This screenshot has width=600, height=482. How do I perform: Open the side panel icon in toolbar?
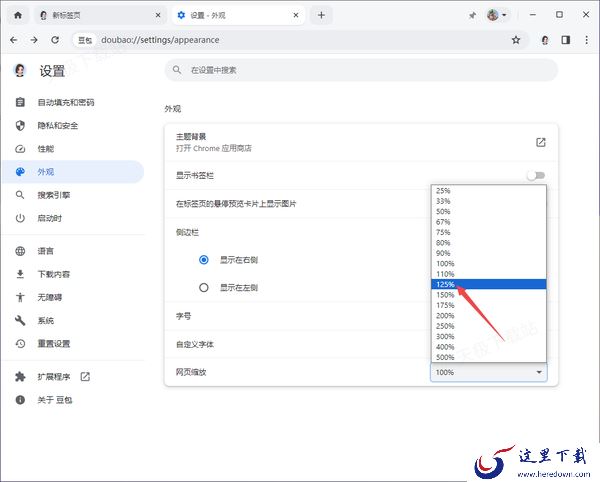tap(565, 40)
